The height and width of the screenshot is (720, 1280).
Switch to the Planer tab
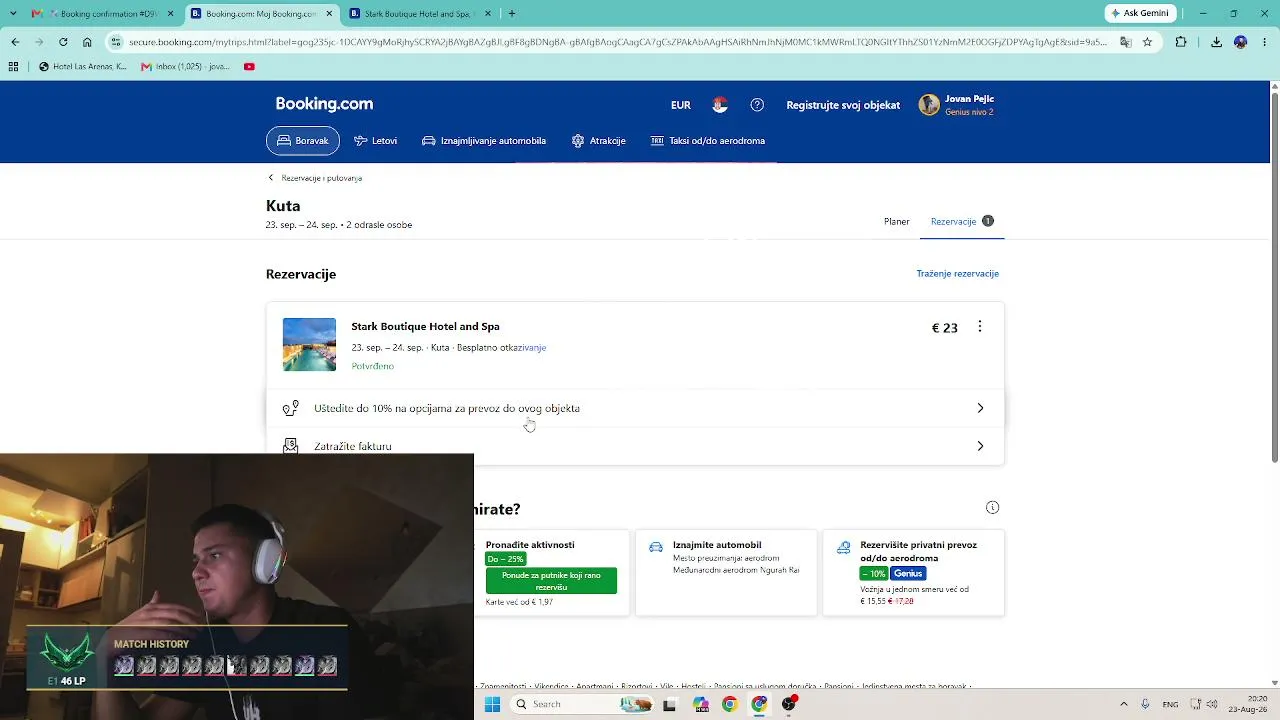[x=897, y=221]
